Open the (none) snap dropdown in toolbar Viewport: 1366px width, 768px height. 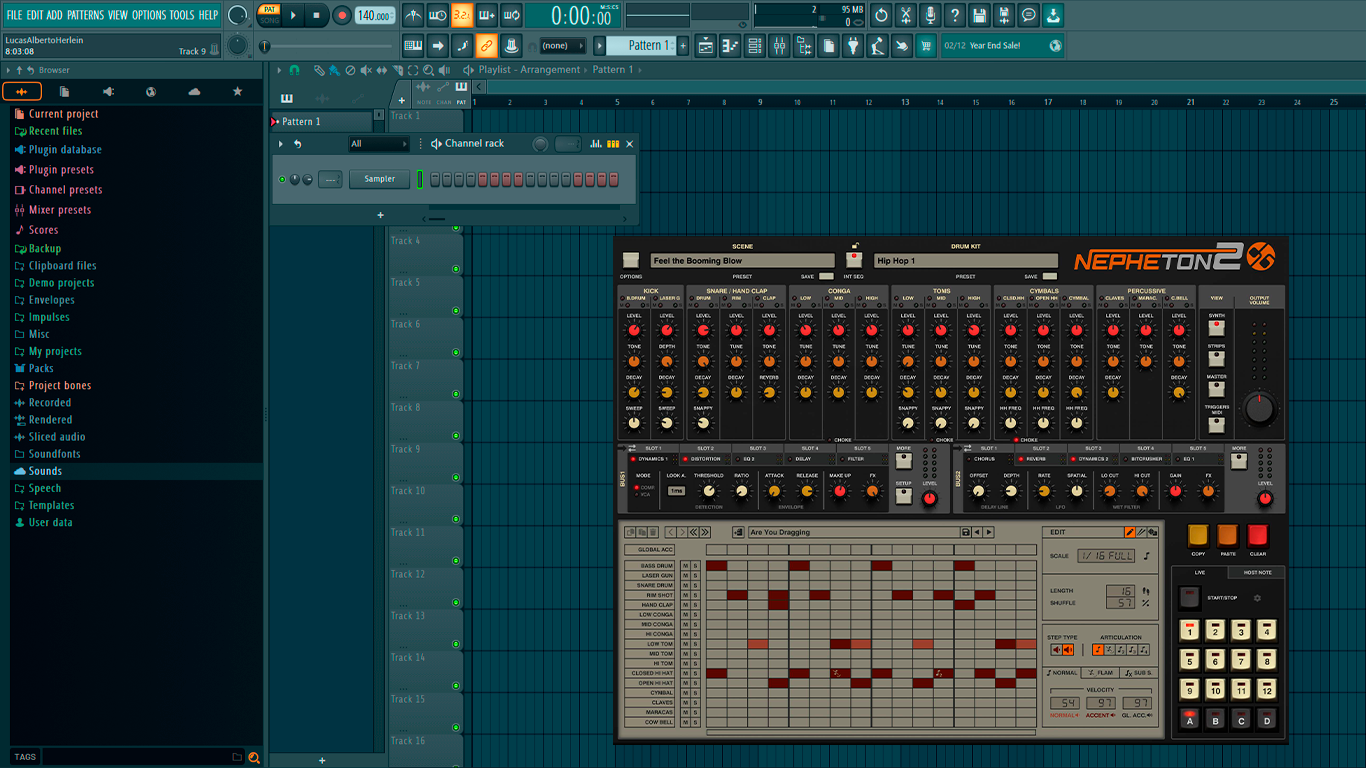tap(562, 45)
